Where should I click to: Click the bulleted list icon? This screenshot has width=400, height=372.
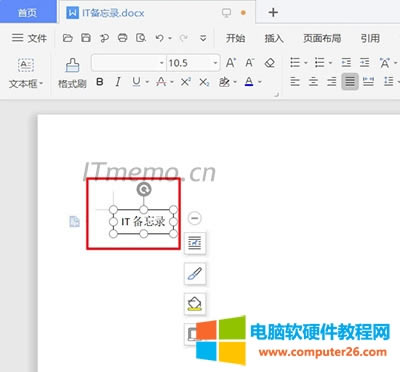[x=295, y=62]
